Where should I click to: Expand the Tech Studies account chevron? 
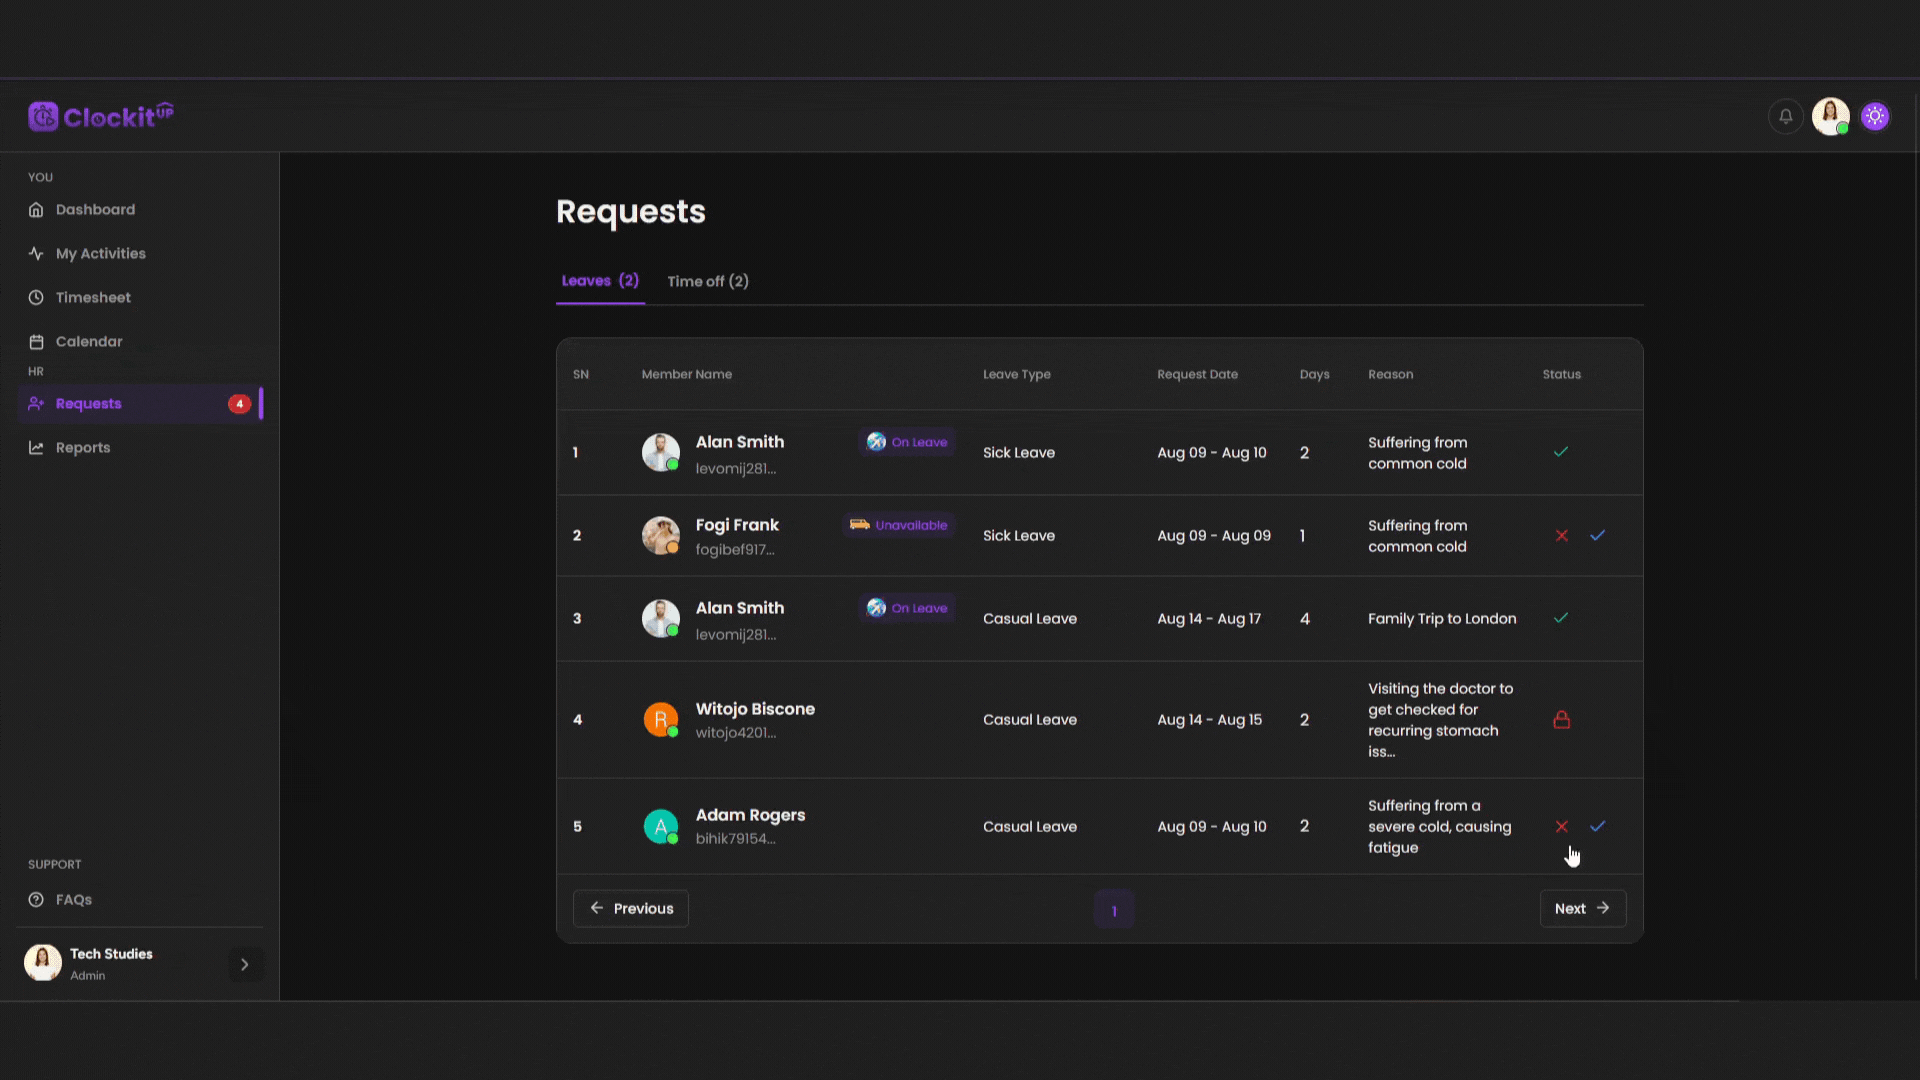point(244,964)
